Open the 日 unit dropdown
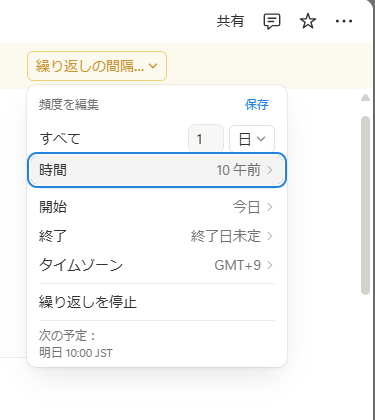This screenshot has height=420, width=375. click(252, 139)
